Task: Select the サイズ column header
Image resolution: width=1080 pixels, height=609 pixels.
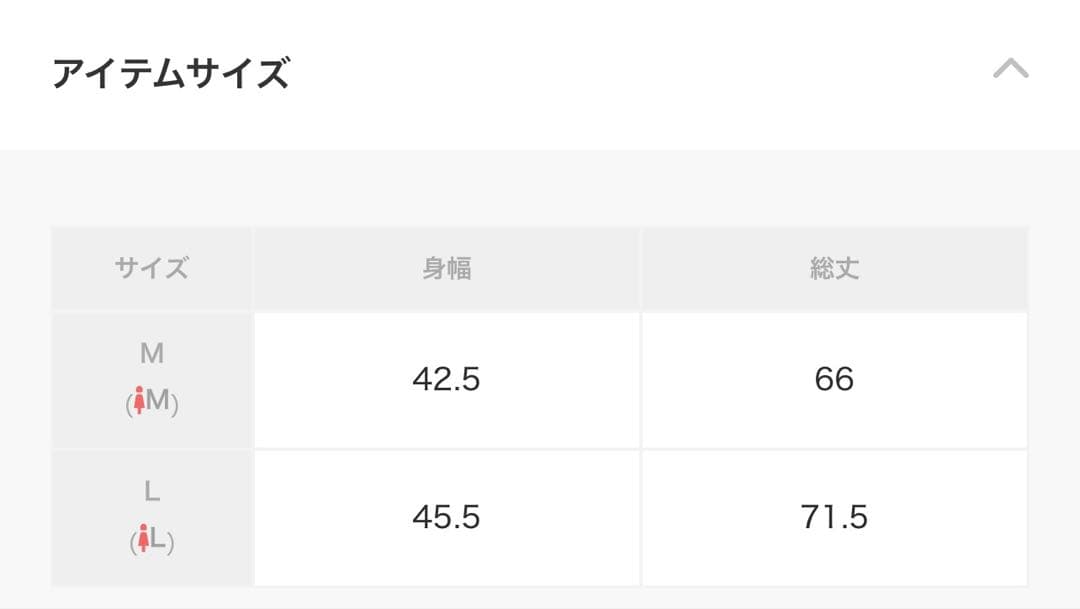Action: (x=152, y=268)
